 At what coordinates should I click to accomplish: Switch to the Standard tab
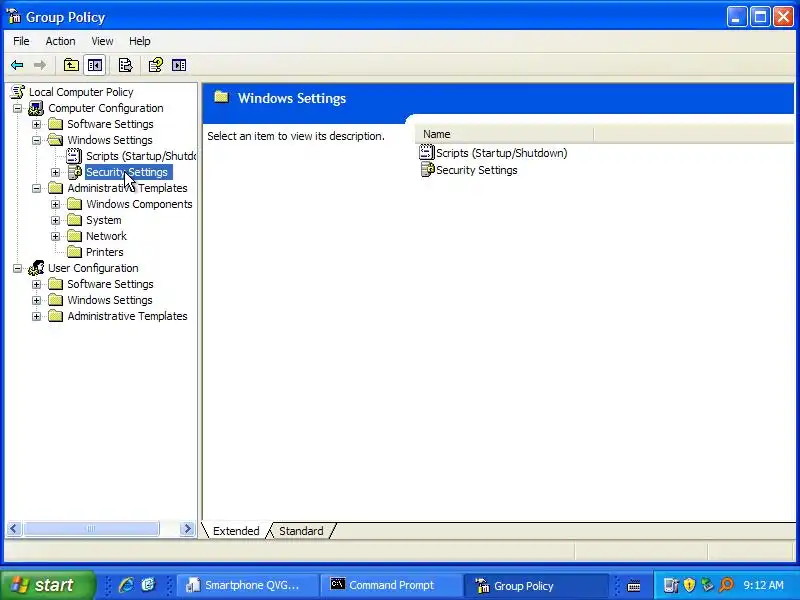click(301, 531)
